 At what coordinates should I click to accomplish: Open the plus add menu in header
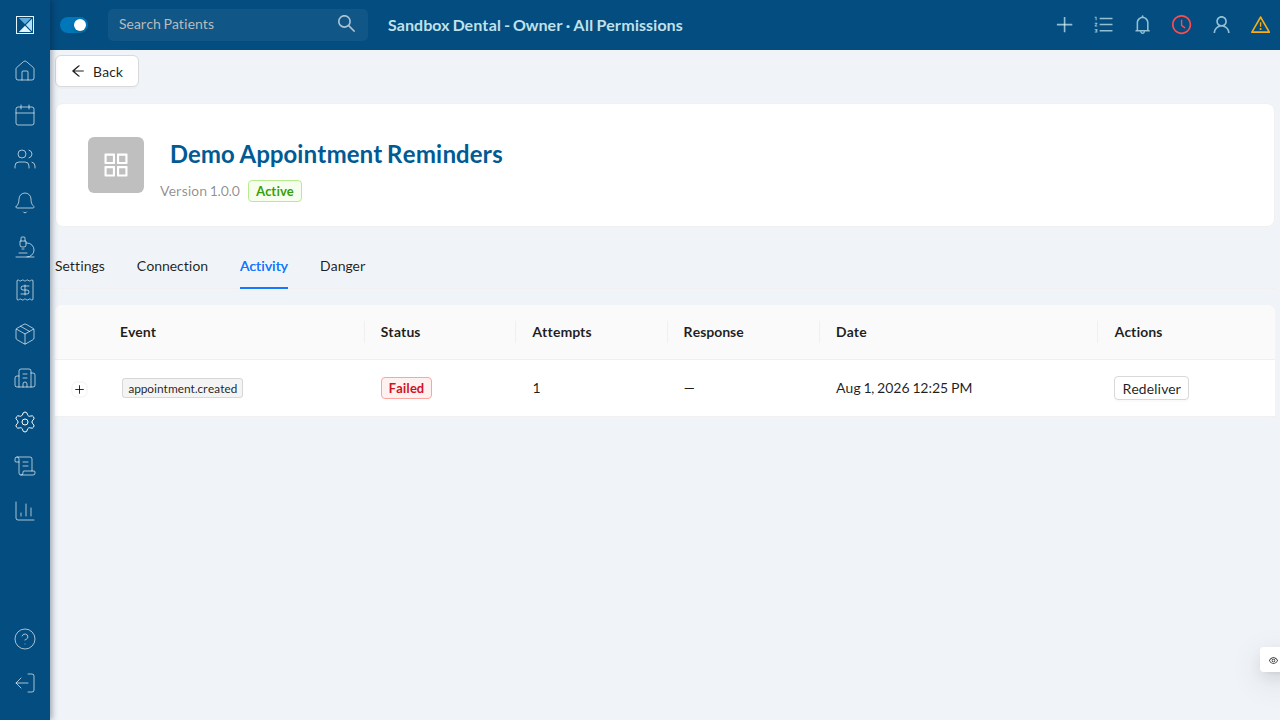pos(1065,25)
